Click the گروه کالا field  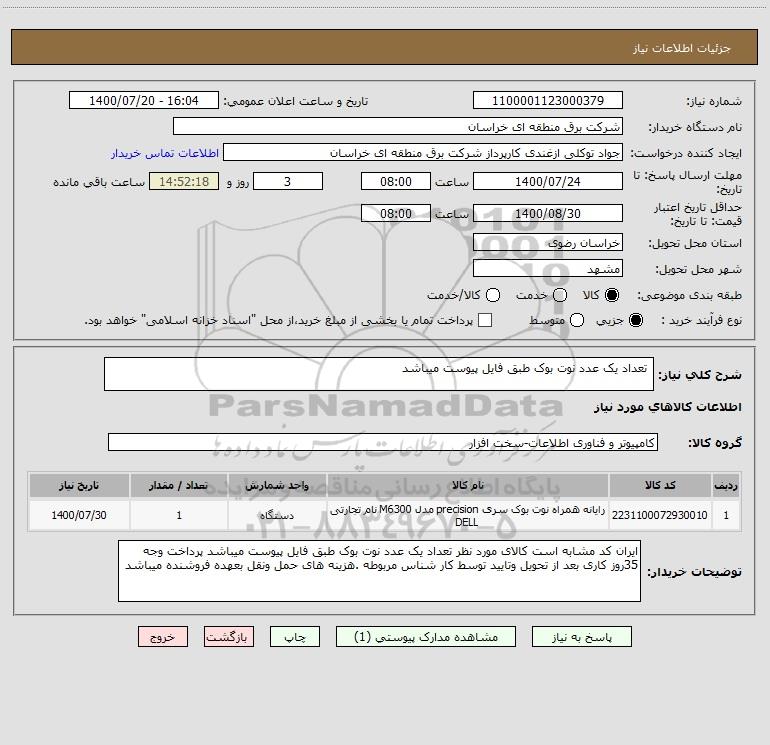pyautogui.click(x=383, y=442)
